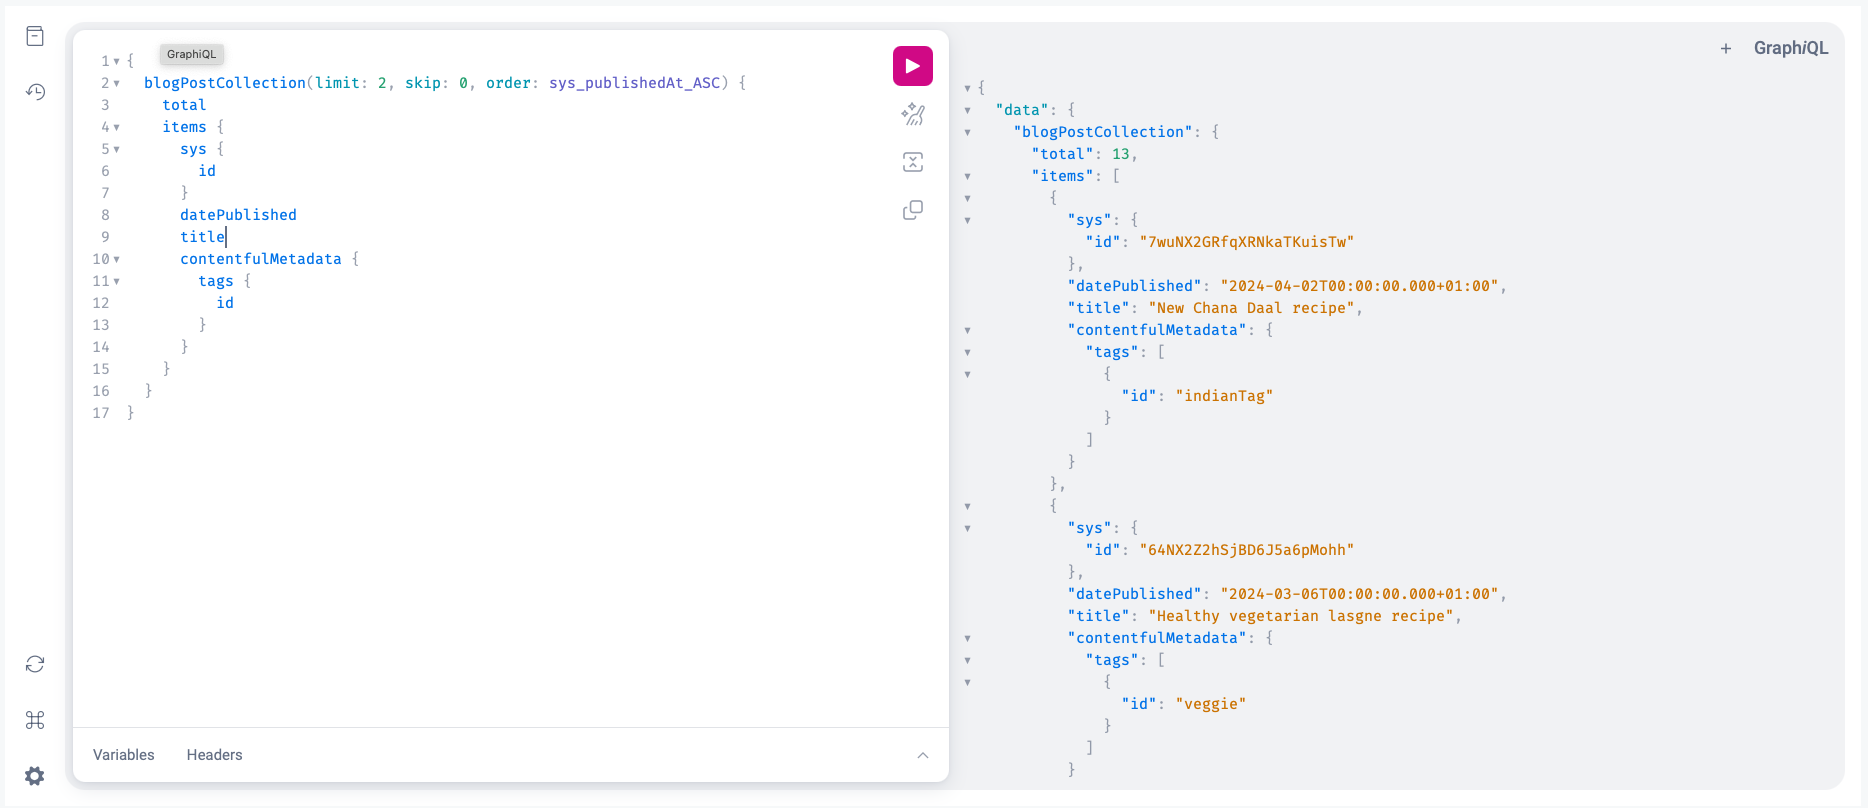The height and width of the screenshot is (808, 1868).
Task: Fold the contentfulMetadata block on line 10
Action: 117,259
